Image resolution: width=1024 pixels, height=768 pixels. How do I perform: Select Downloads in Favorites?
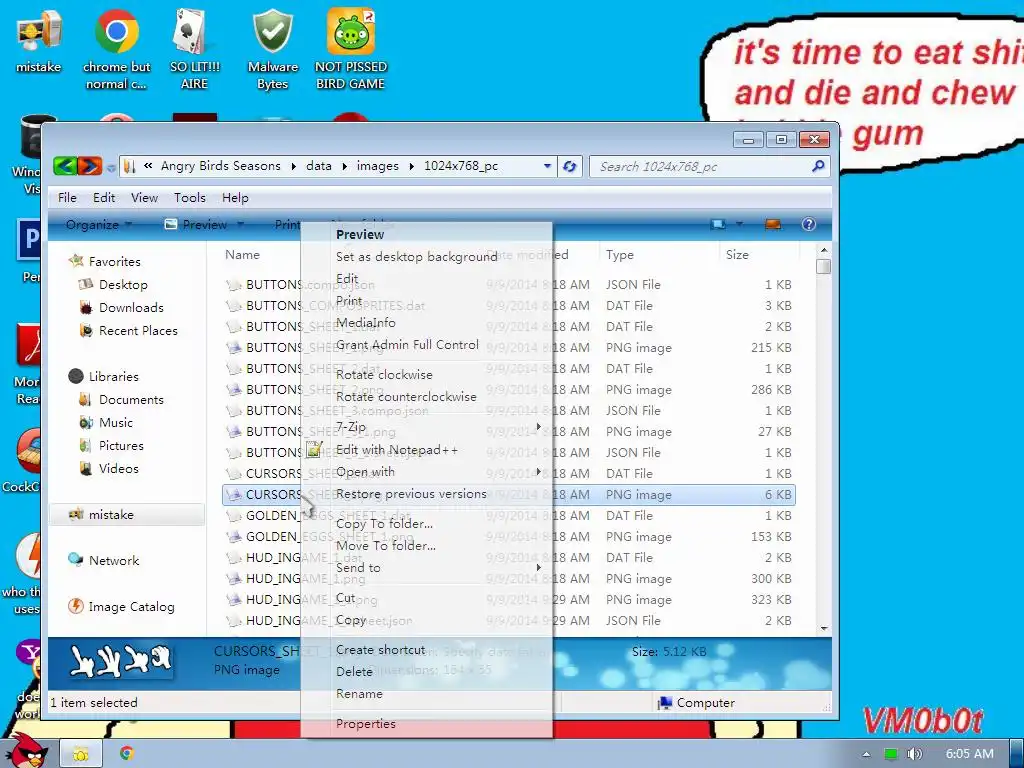click(x=131, y=308)
